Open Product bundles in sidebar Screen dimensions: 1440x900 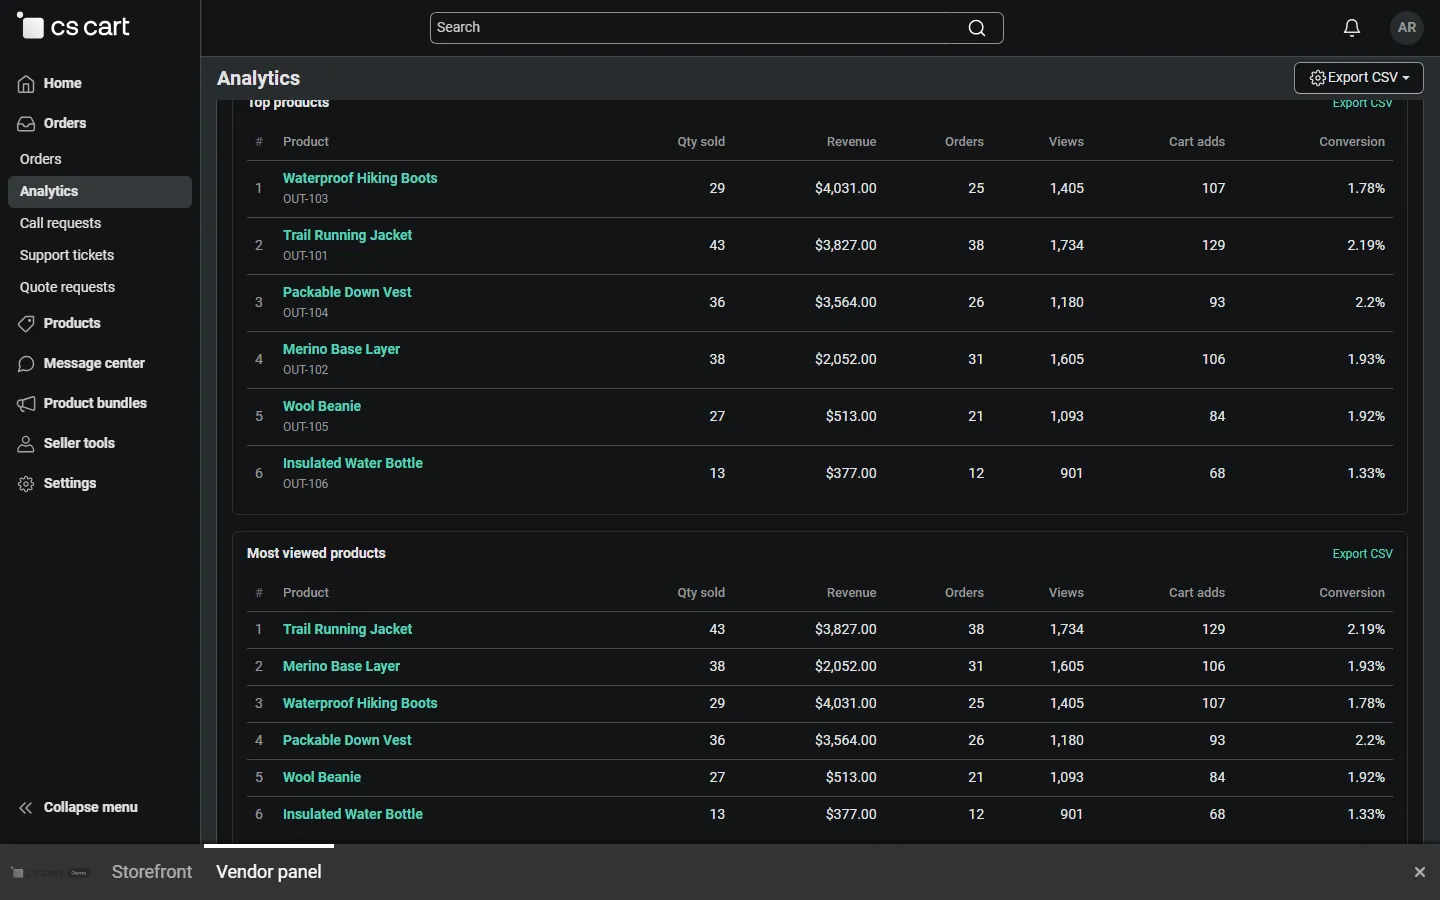coord(95,404)
